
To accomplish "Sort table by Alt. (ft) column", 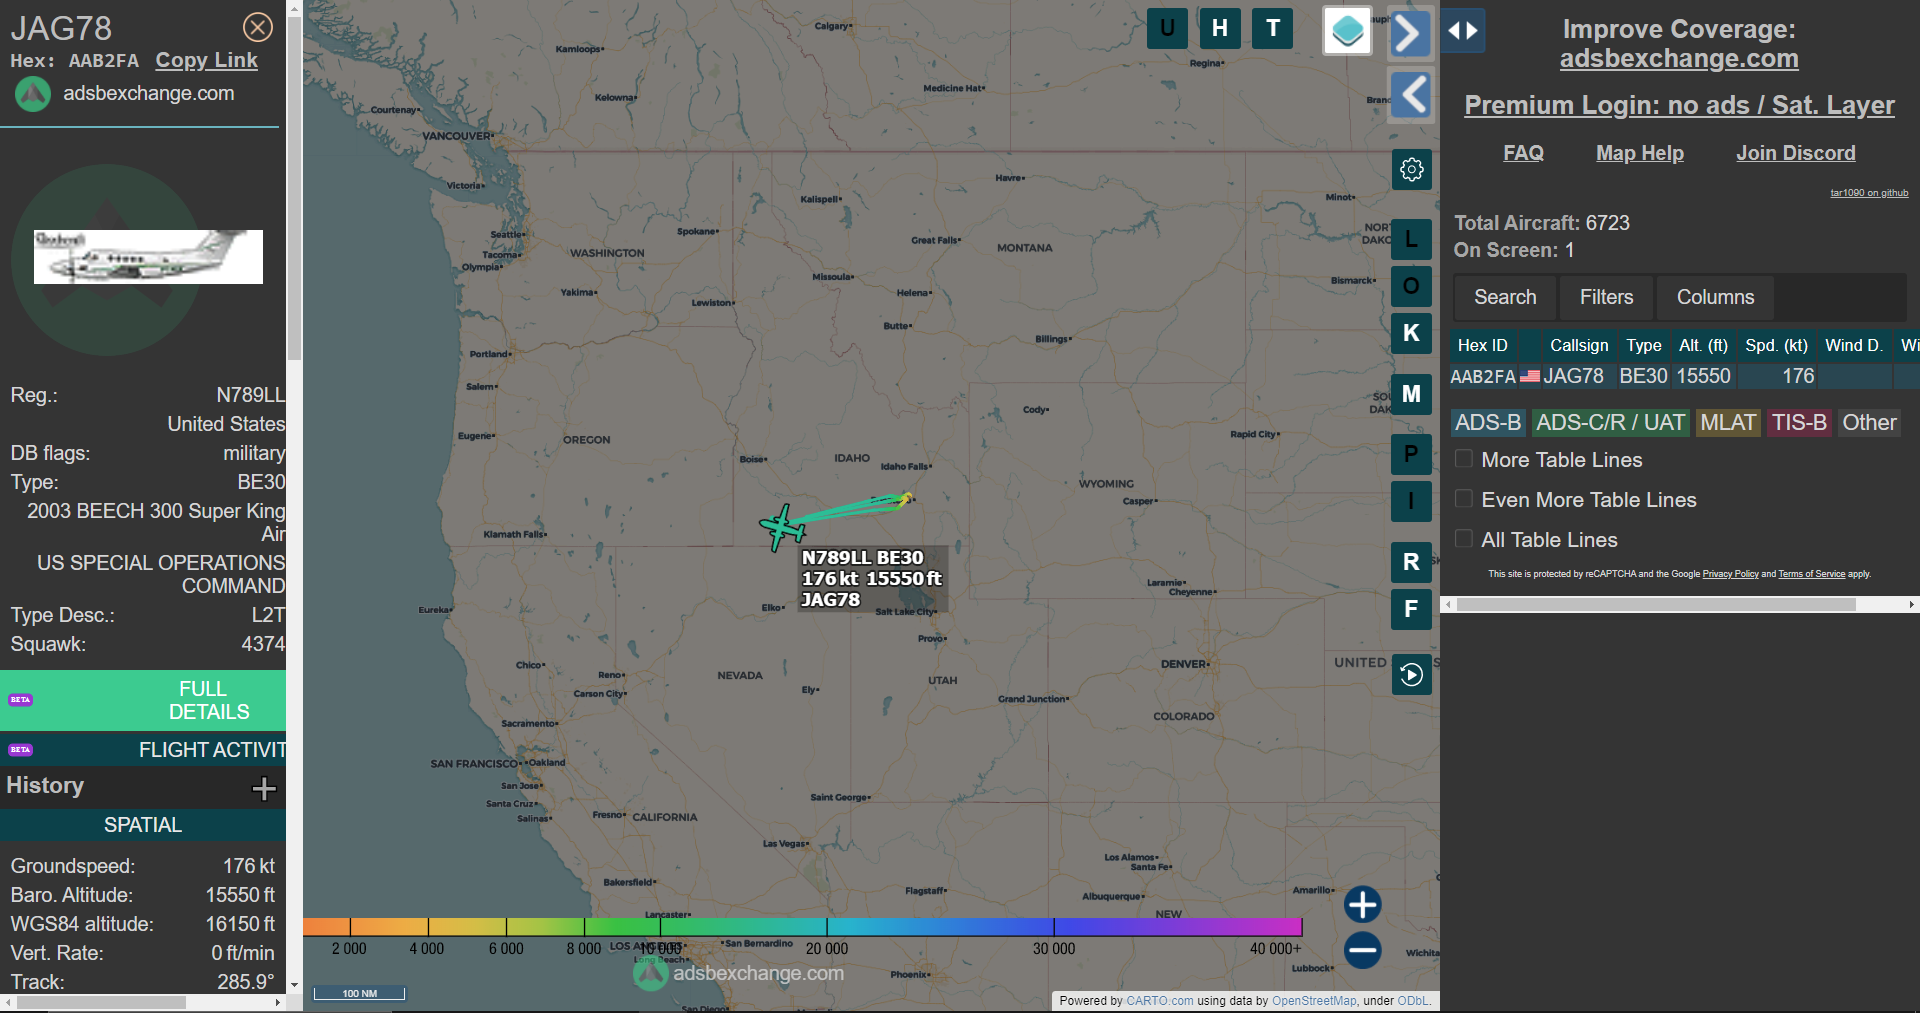I will pyautogui.click(x=1704, y=345).
